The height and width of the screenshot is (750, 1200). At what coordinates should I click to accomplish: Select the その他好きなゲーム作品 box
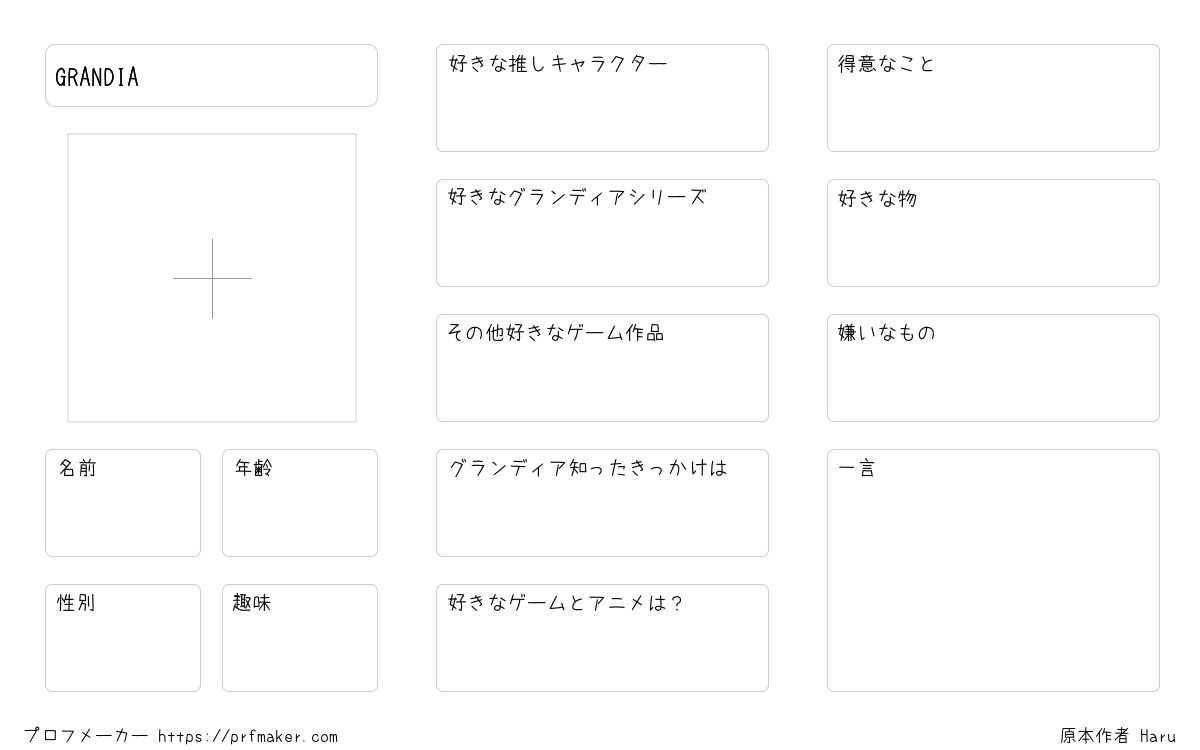(602, 368)
